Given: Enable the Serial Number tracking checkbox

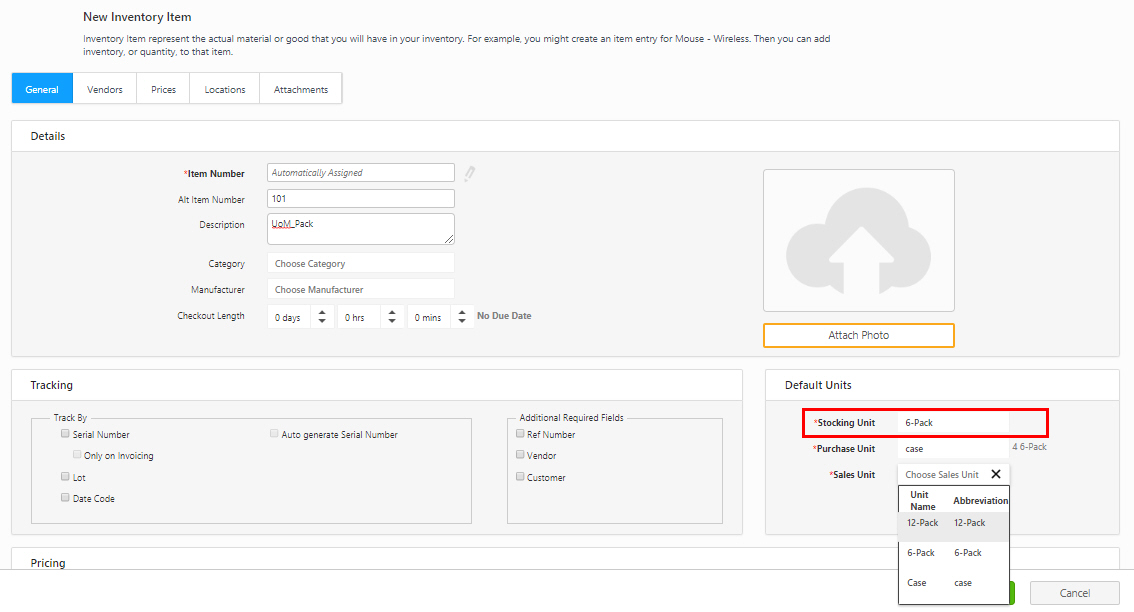Looking at the screenshot, I should (x=65, y=434).
